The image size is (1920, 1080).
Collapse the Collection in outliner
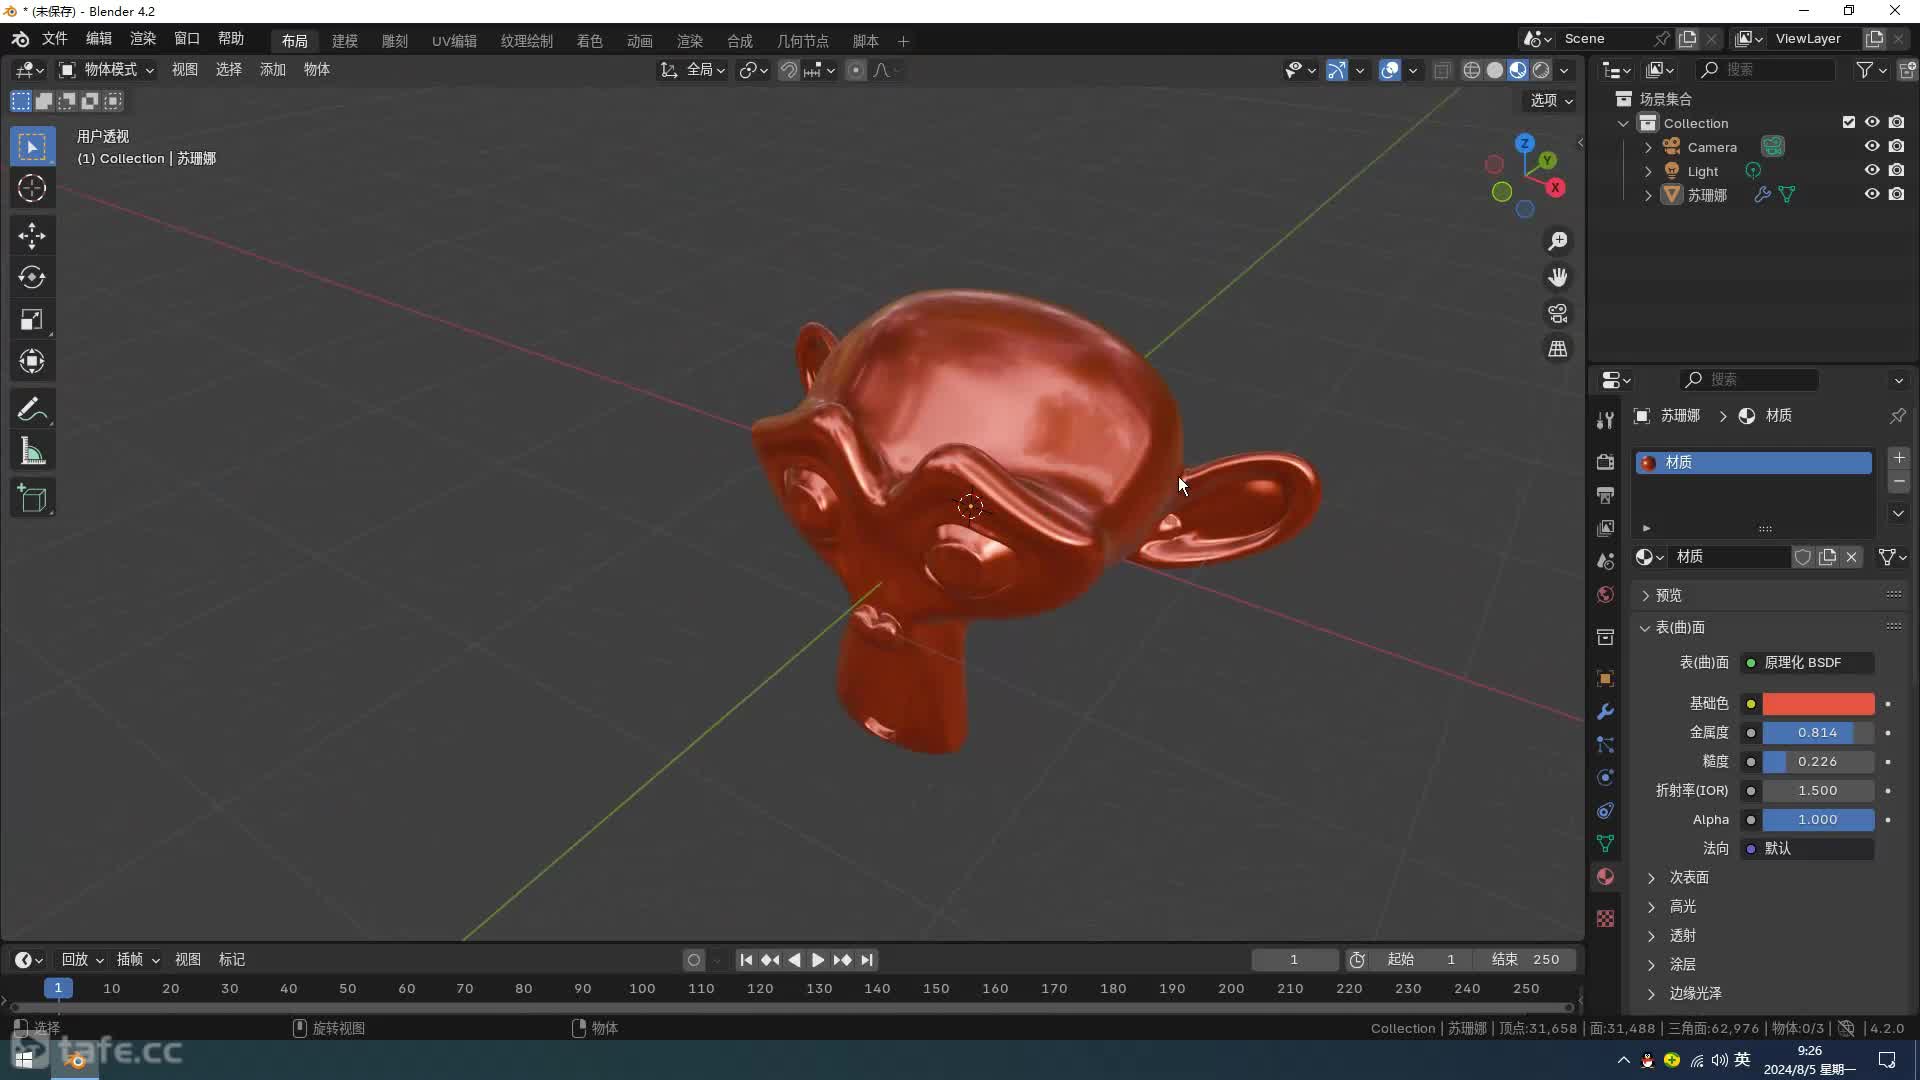(x=1623, y=123)
